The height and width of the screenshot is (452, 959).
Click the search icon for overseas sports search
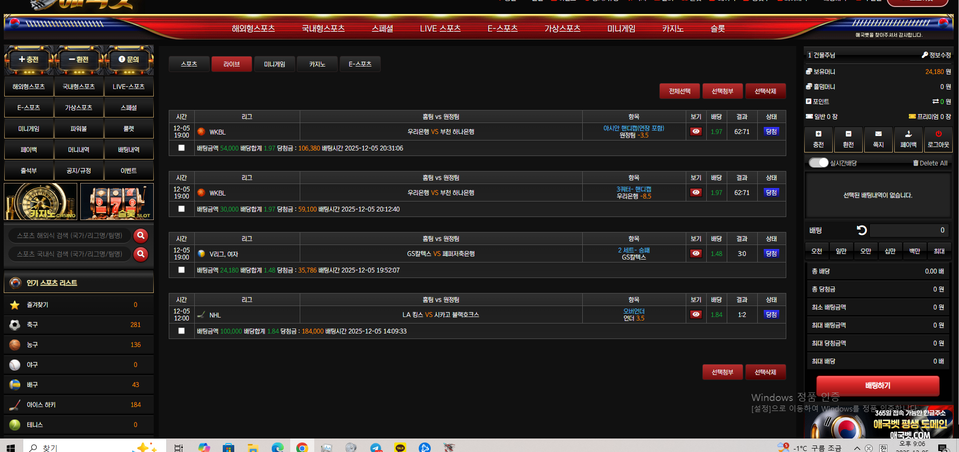pos(141,236)
